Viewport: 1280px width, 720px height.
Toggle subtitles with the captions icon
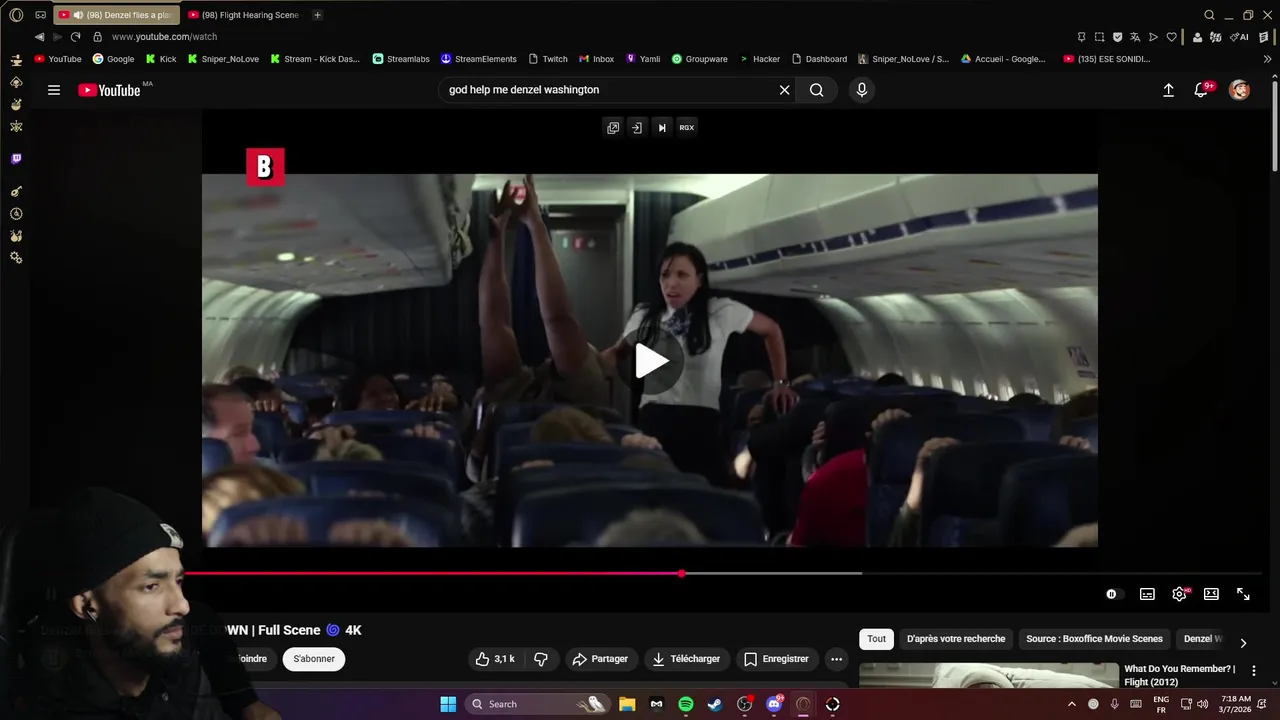1147,594
